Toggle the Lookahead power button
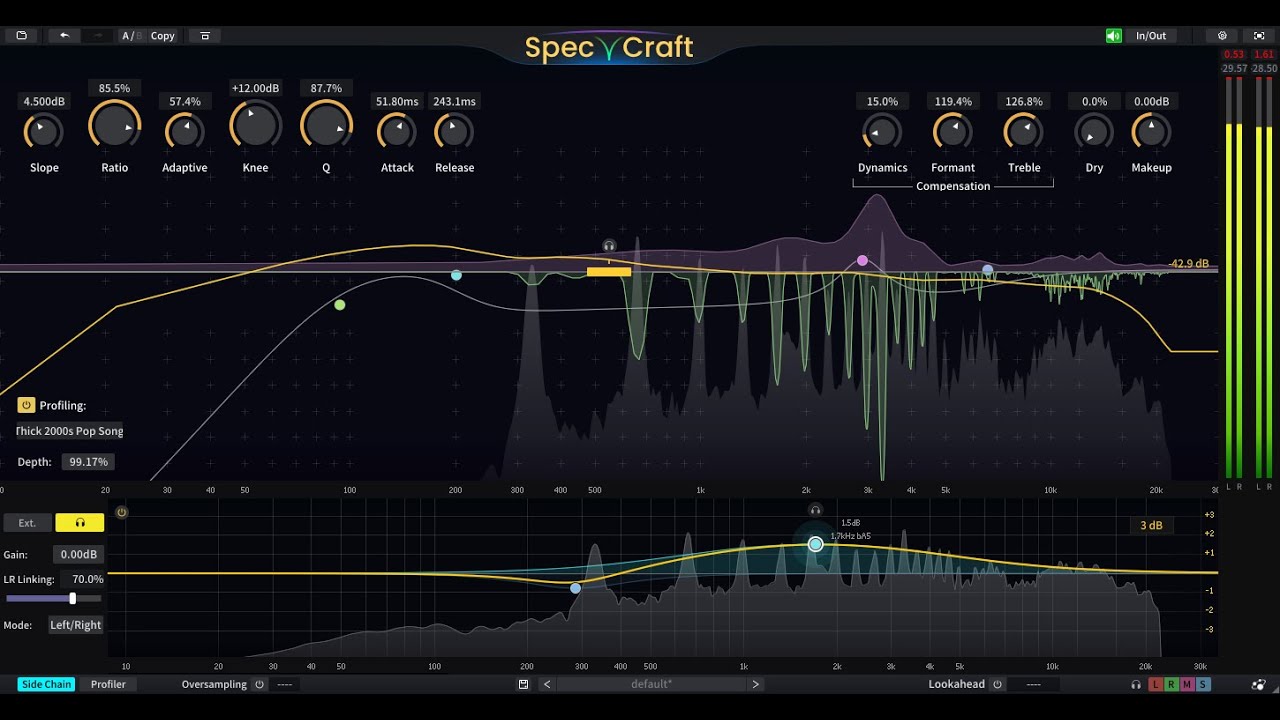This screenshot has width=1280, height=720. [x=997, y=684]
